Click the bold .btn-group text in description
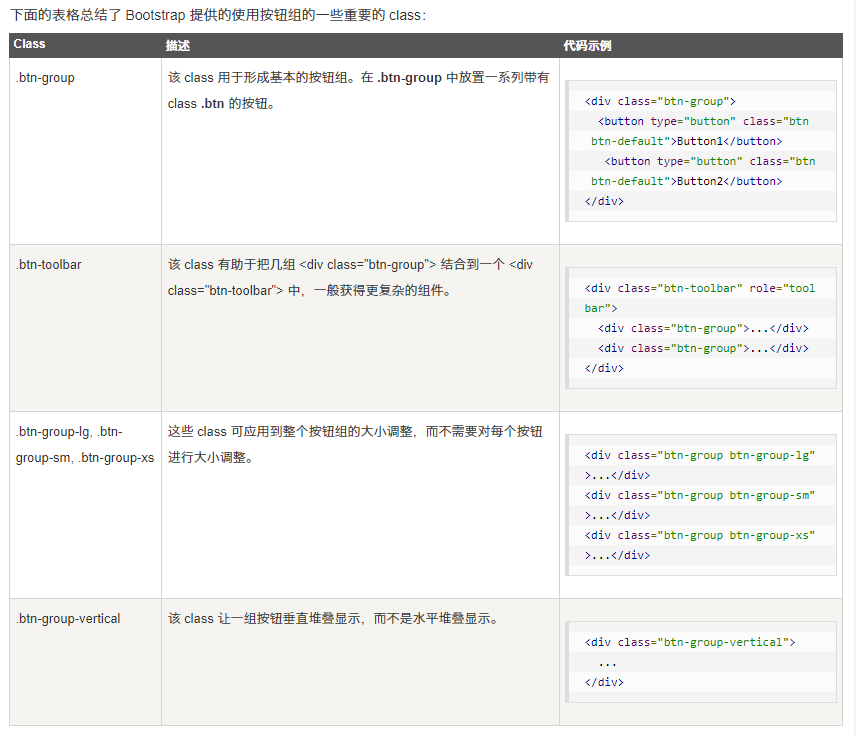Viewport: 856px width, 736px height. tap(409, 78)
